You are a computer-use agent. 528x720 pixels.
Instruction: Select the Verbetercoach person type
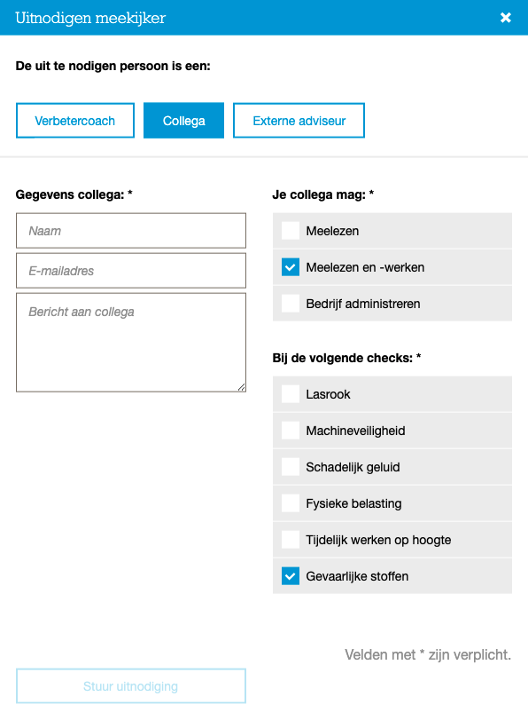75,120
